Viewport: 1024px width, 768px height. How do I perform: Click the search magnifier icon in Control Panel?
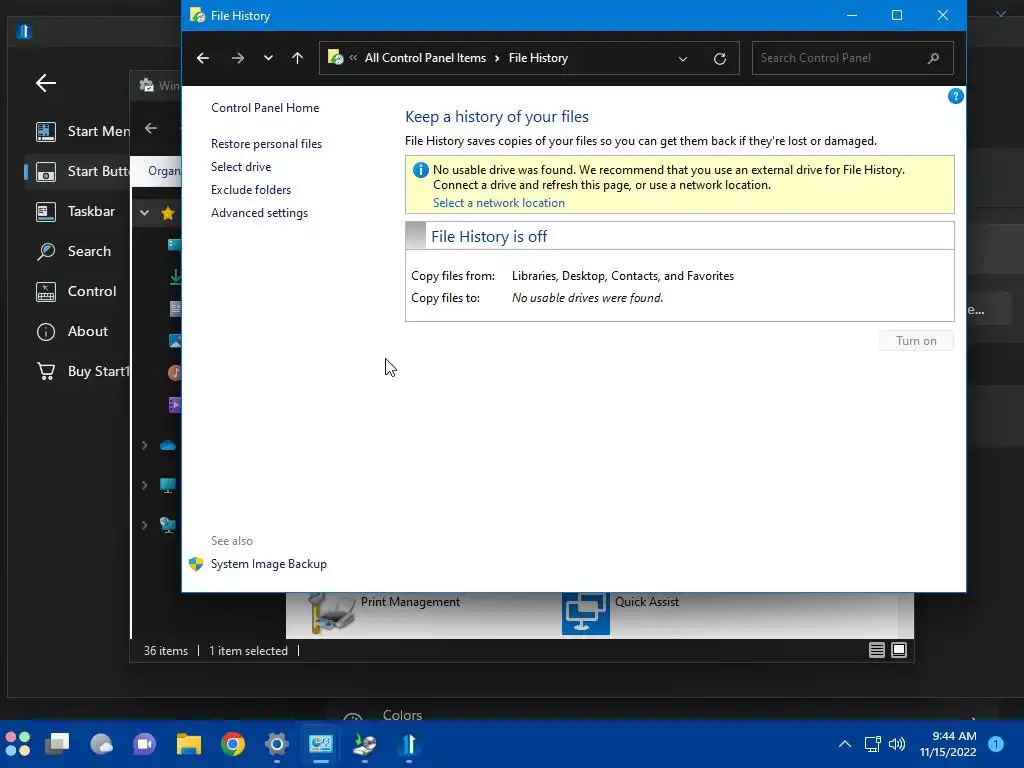pos(933,58)
